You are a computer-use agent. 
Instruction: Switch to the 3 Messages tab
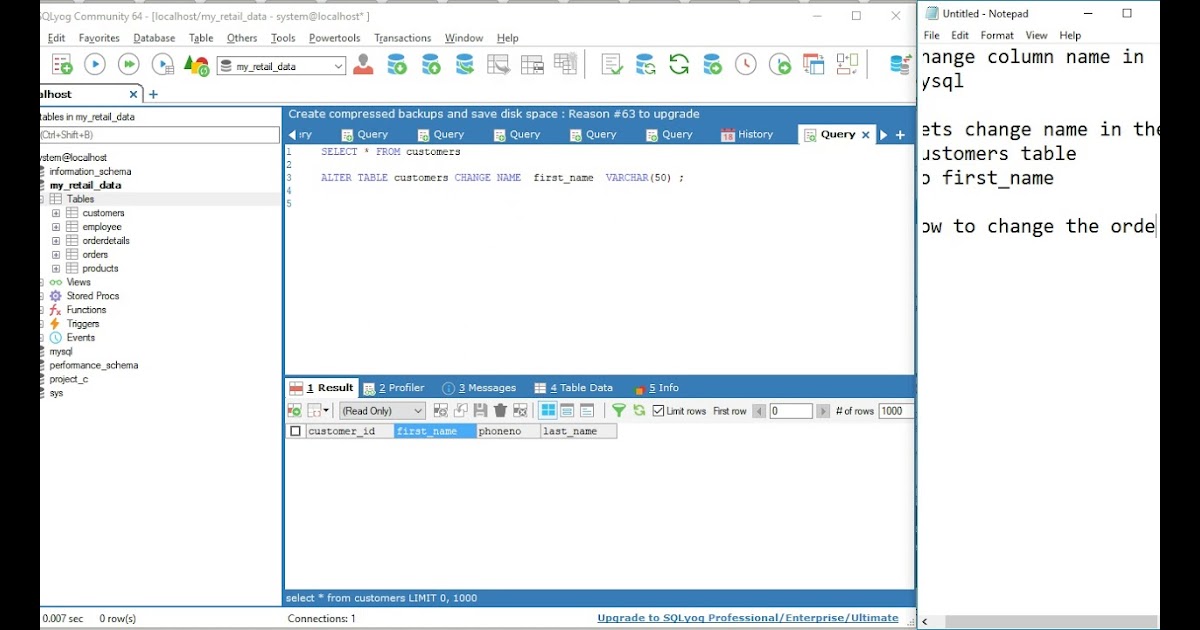pyautogui.click(x=479, y=388)
